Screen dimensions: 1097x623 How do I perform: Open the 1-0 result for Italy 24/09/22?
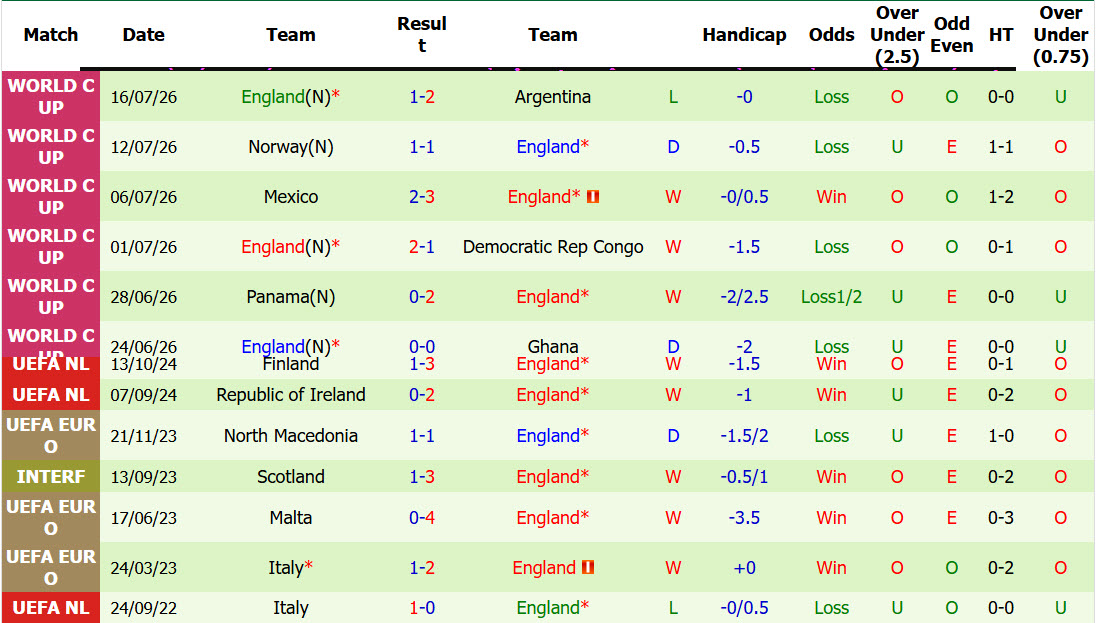point(422,608)
